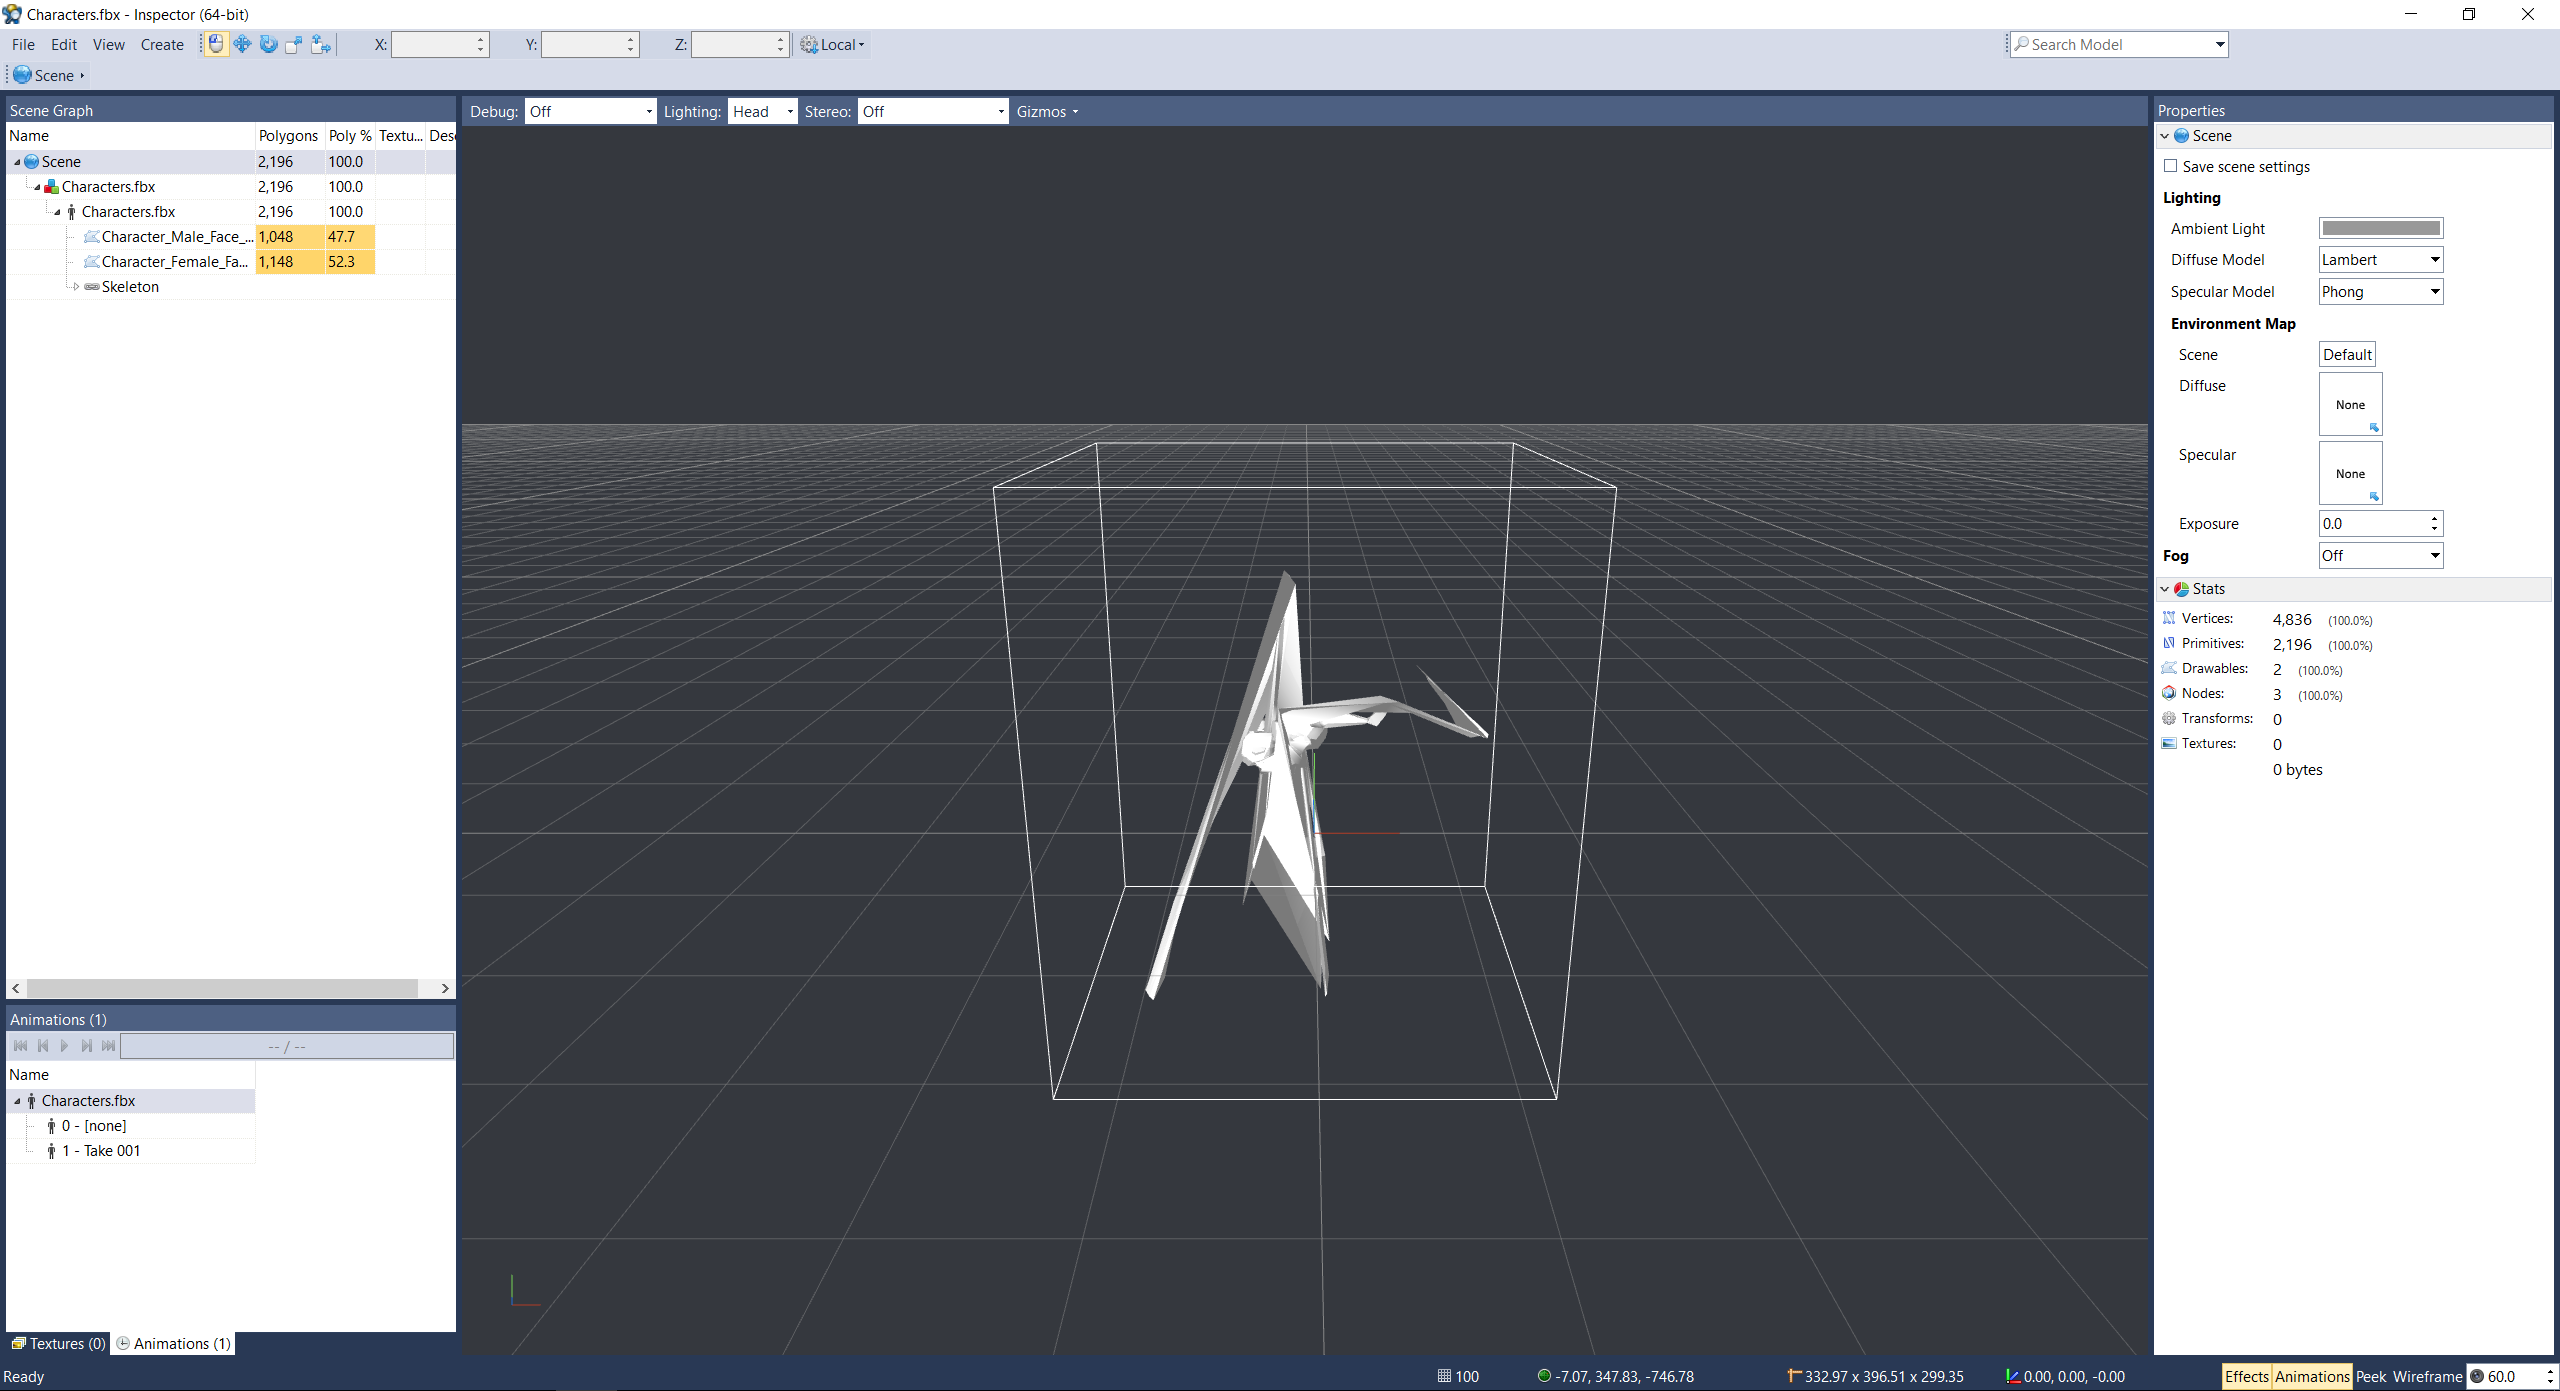Viewport: 2560px width, 1391px height.
Task: Open the Diffuse Model Lambert dropdown
Action: [x=2380, y=260]
